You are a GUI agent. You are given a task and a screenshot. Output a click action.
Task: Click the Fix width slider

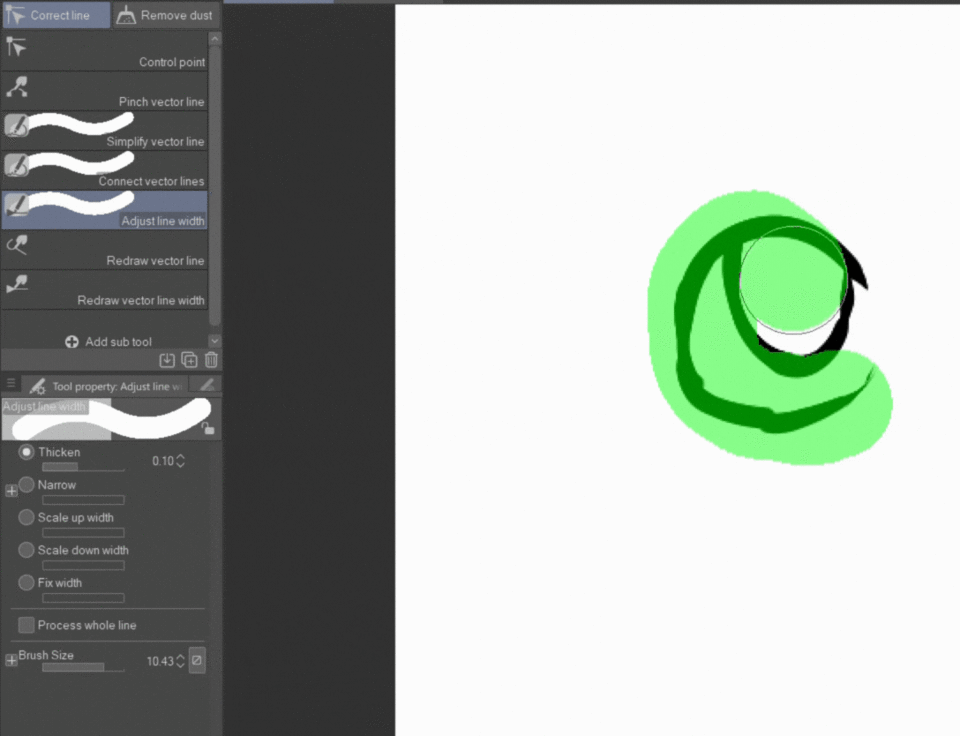(x=83, y=598)
